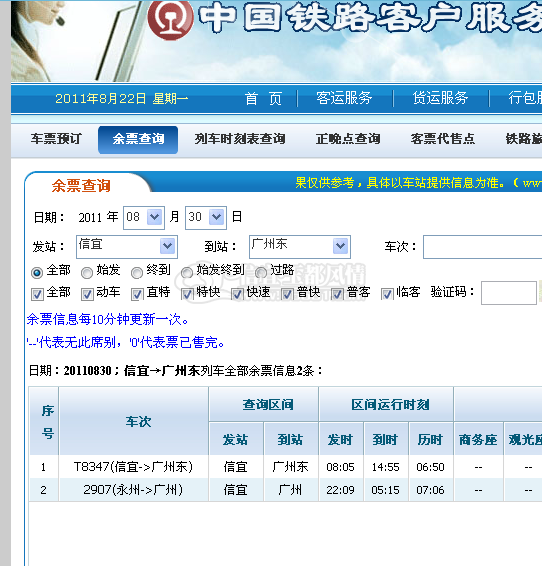Screen dimensions: 542x566
Task: Click train T8347(信宜->广州东) entry
Action: pos(133,467)
